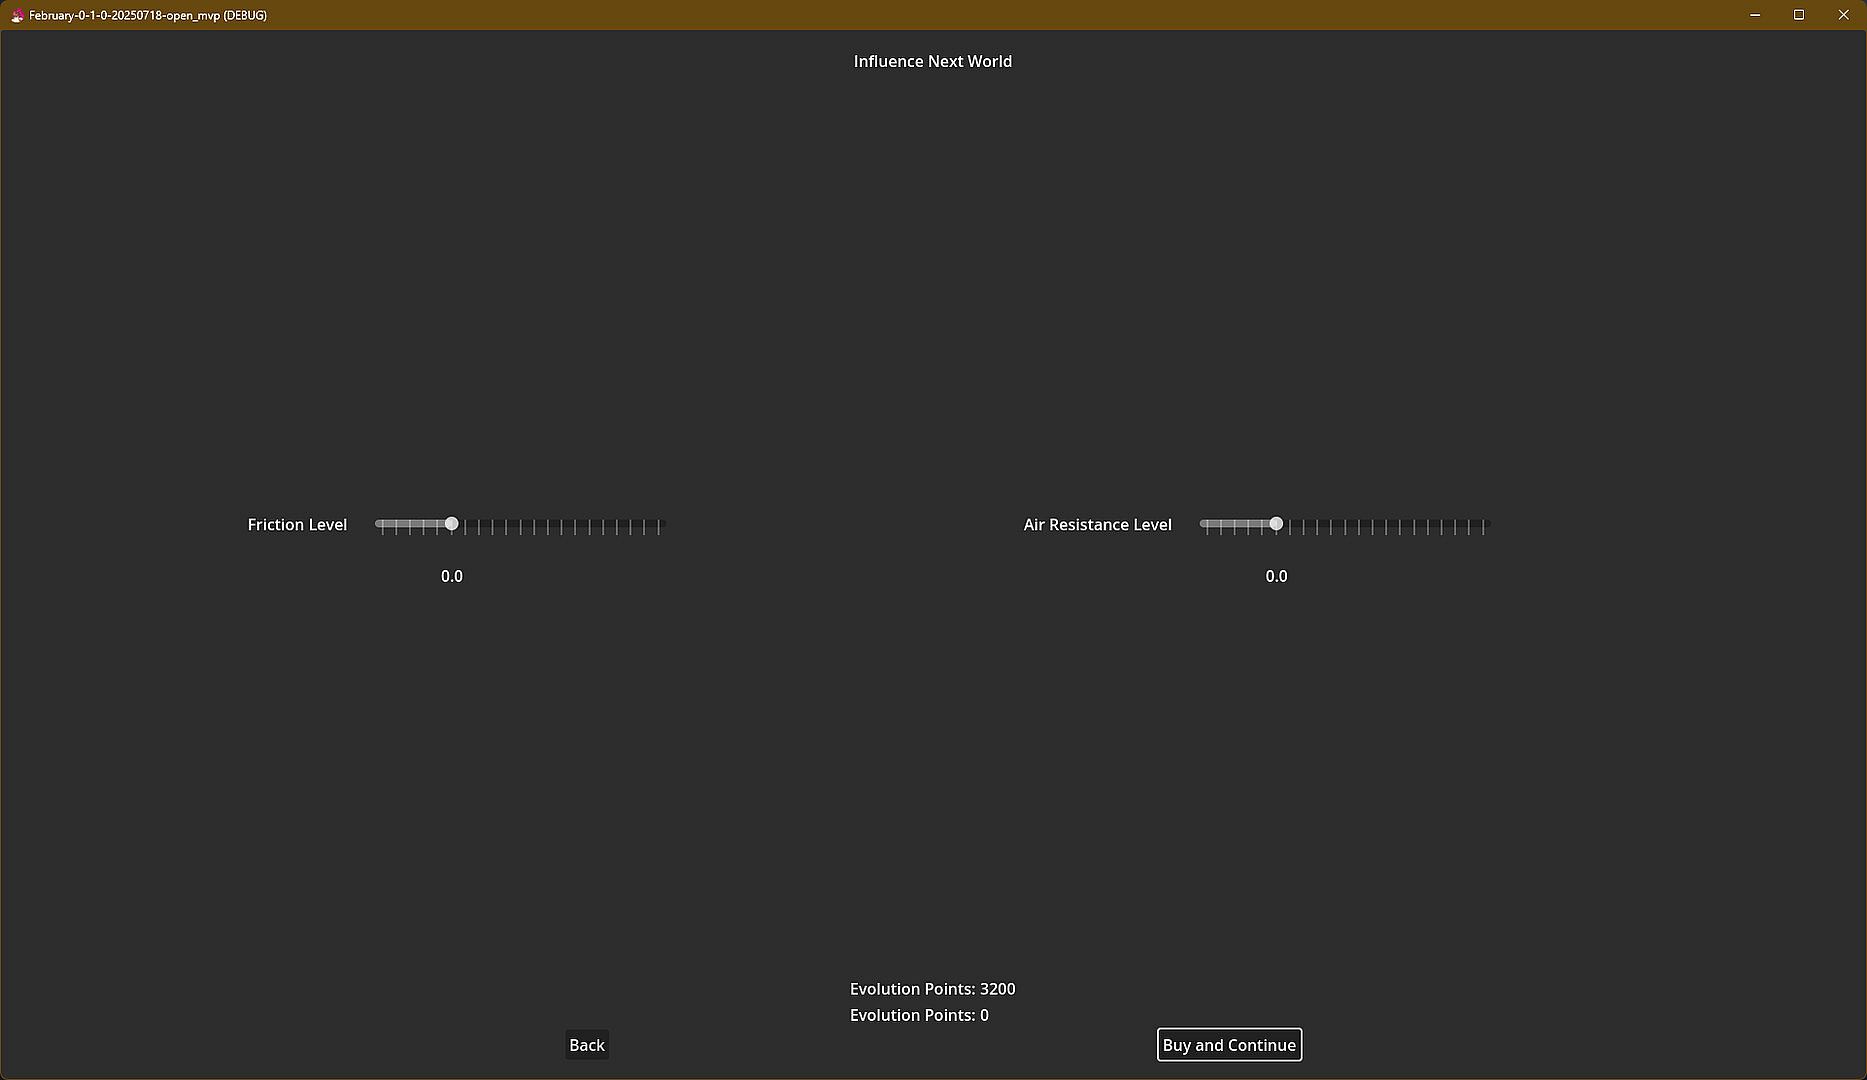Click the Godot app icon in title bar
Image resolution: width=1867 pixels, height=1080 pixels.
(17, 15)
